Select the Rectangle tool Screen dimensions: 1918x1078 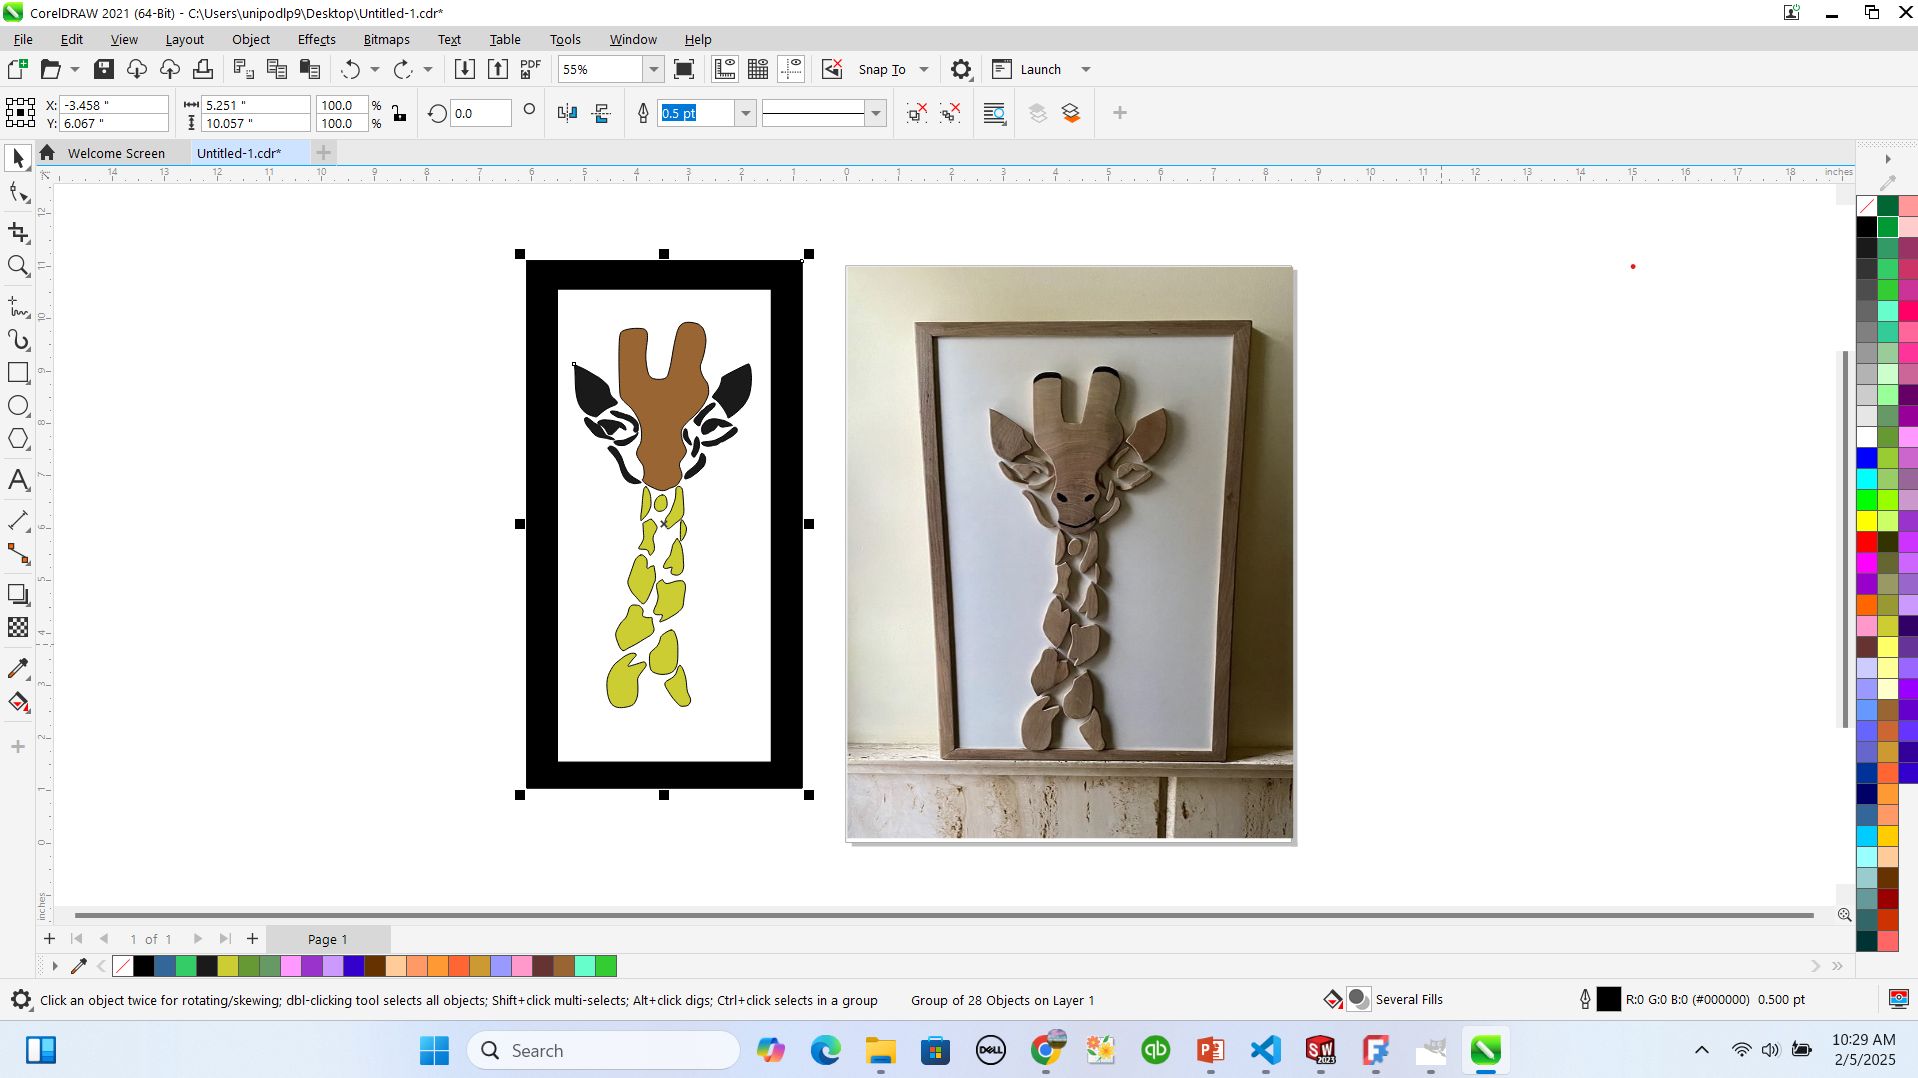click(x=18, y=373)
